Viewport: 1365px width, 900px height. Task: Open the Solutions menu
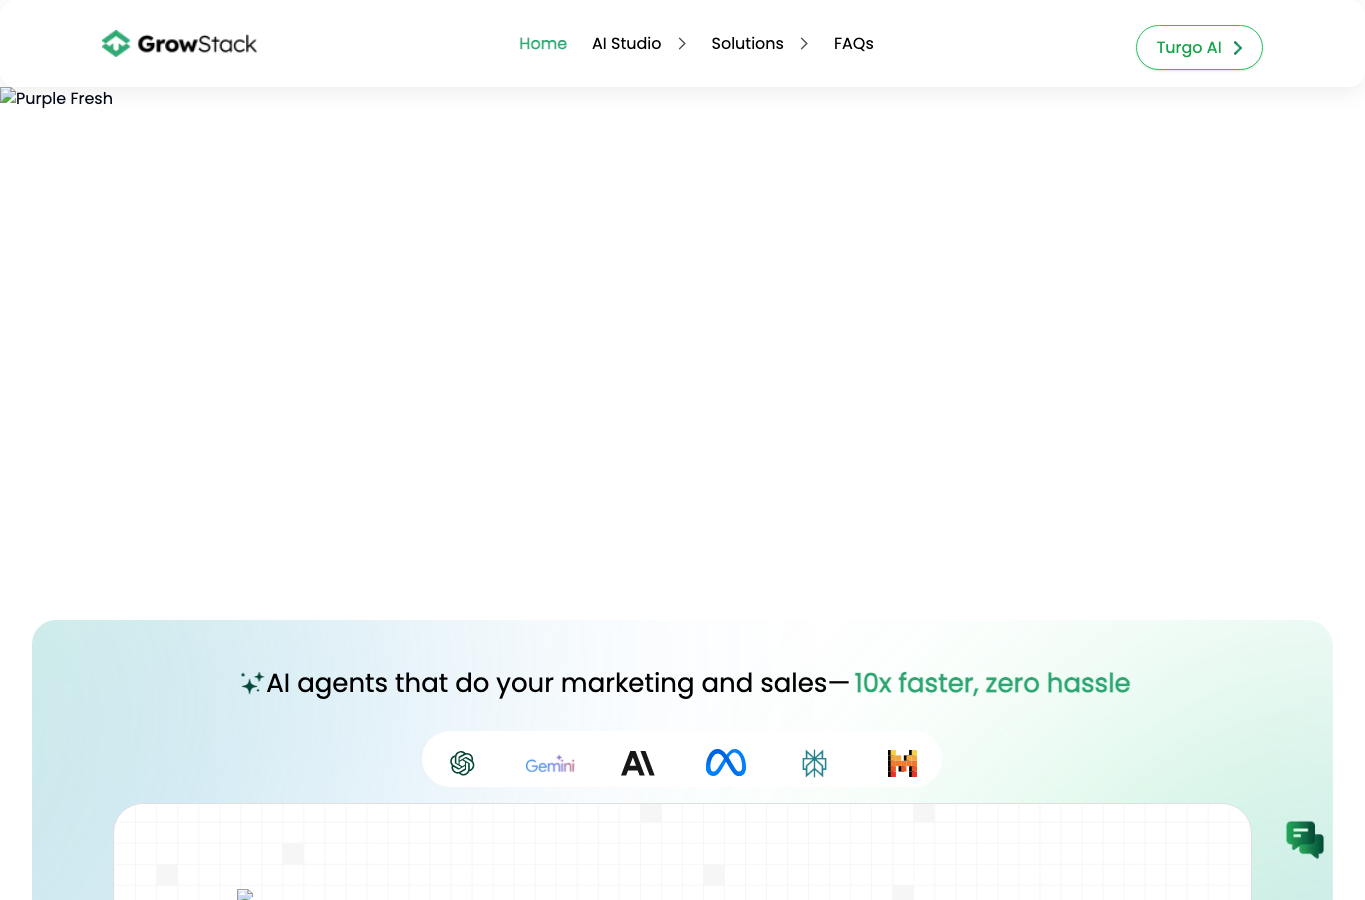coord(747,44)
